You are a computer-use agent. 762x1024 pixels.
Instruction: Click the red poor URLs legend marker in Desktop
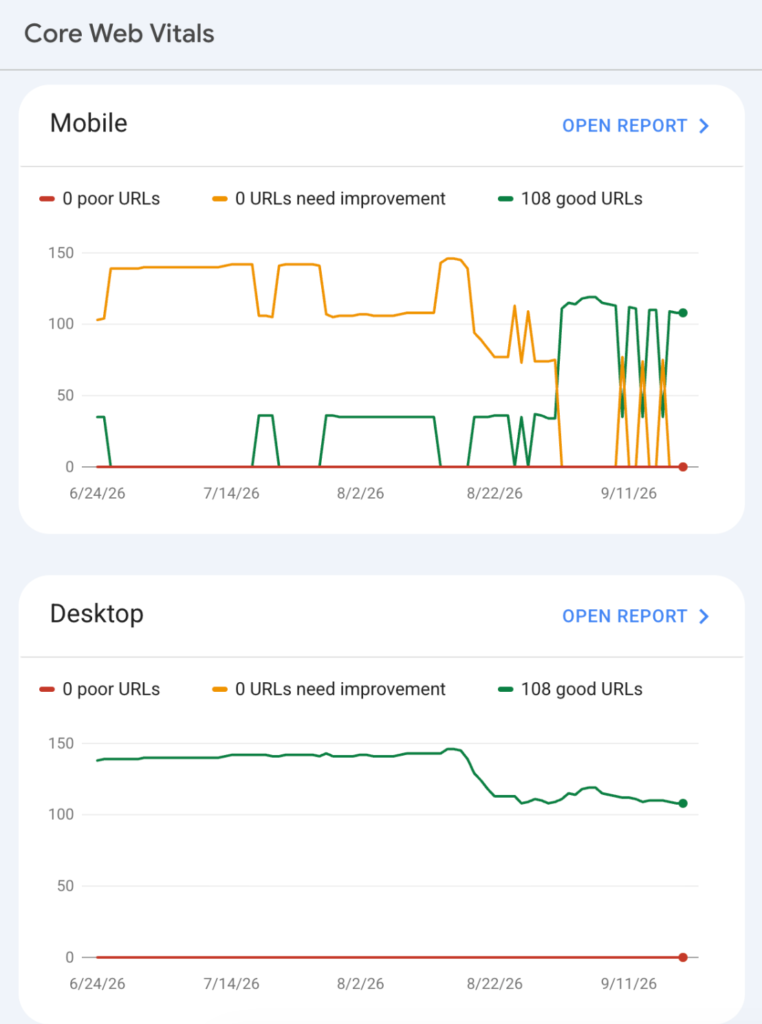tap(46, 689)
